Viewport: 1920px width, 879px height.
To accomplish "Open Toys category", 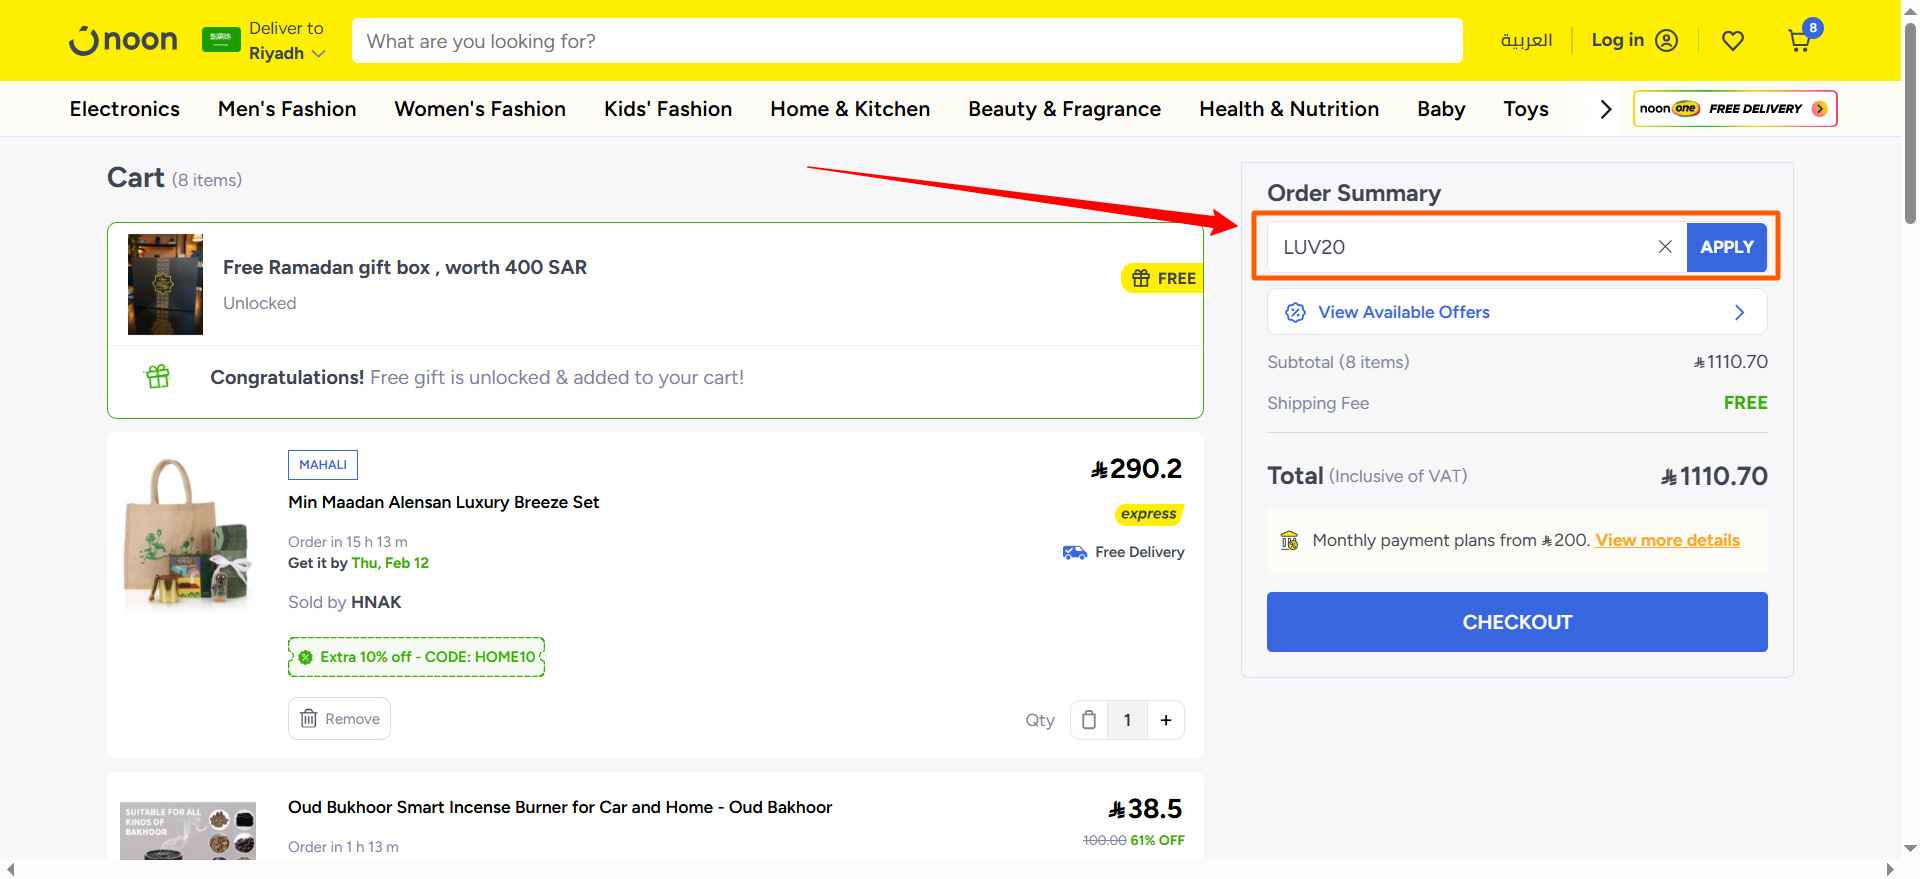I will pyautogui.click(x=1526, y=109).
